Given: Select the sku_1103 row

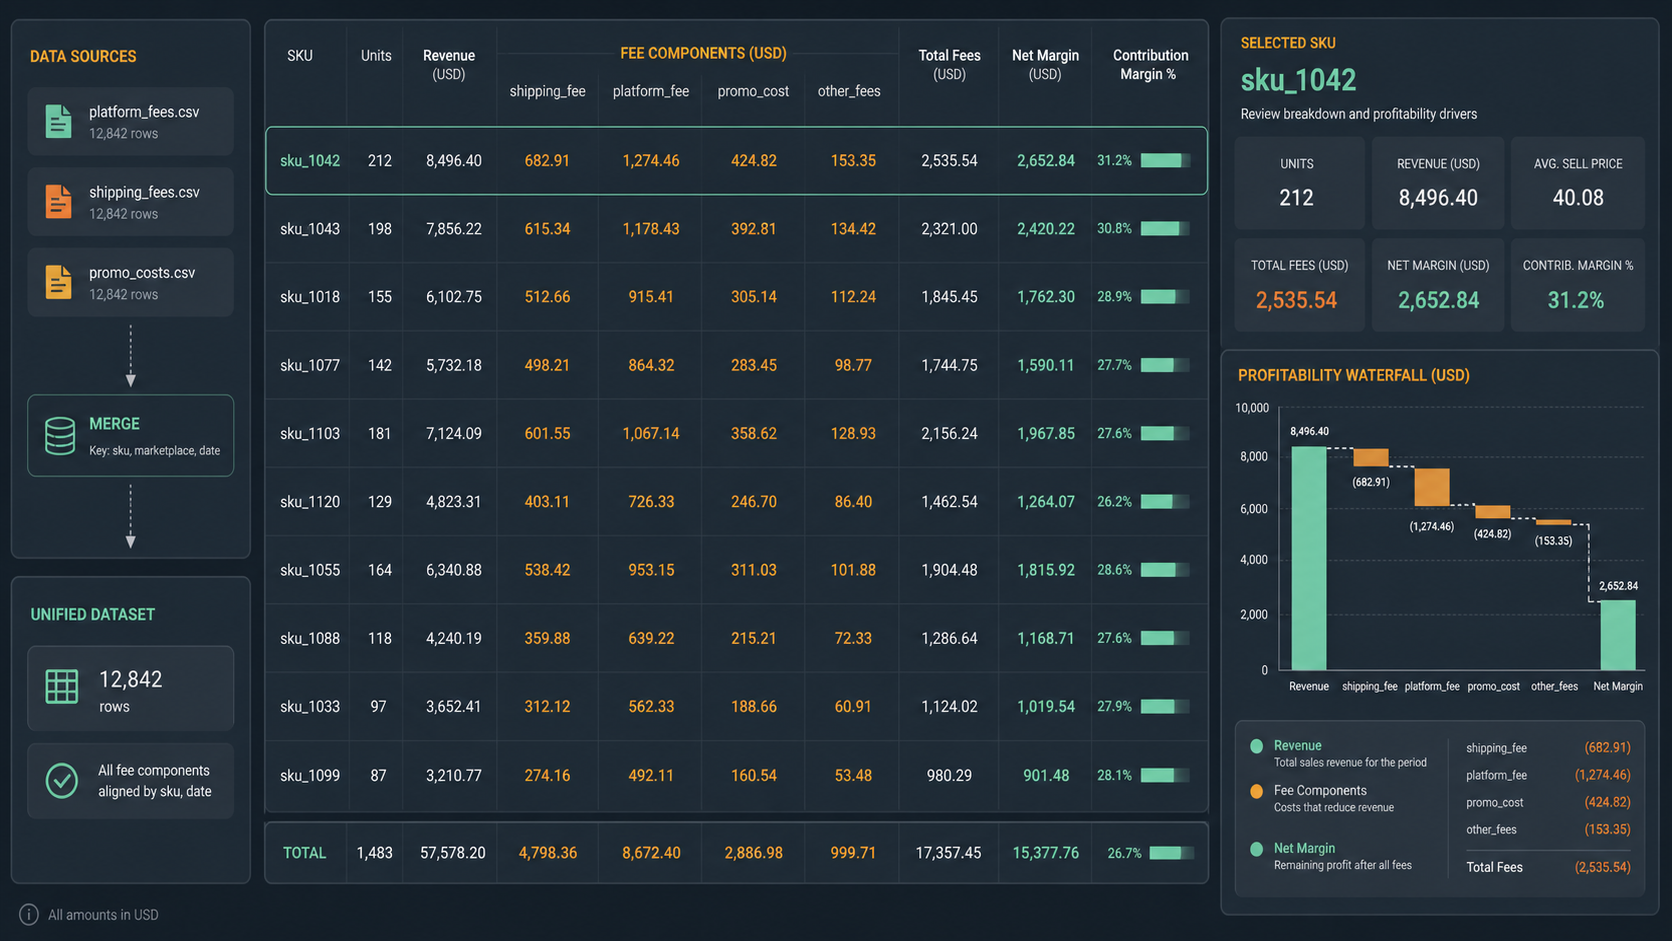Looking at the screenshot, I should click(x=736, y=434).
